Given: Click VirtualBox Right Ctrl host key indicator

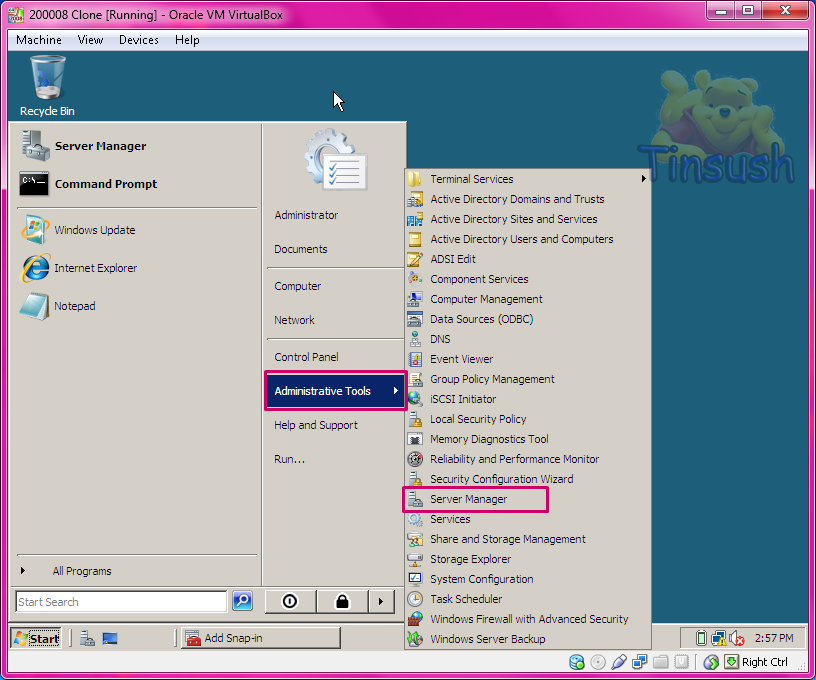Looking at the screenshot, I should (x=764, y=662).
